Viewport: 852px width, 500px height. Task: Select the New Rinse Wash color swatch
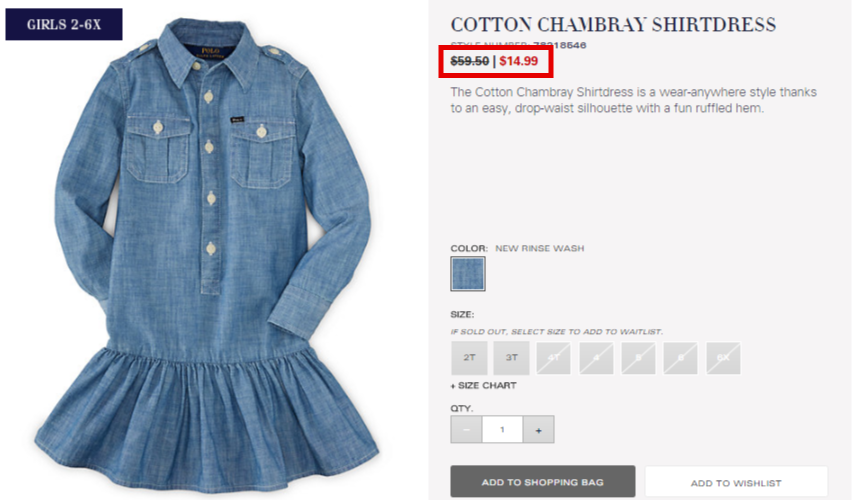tap(468, 274)
